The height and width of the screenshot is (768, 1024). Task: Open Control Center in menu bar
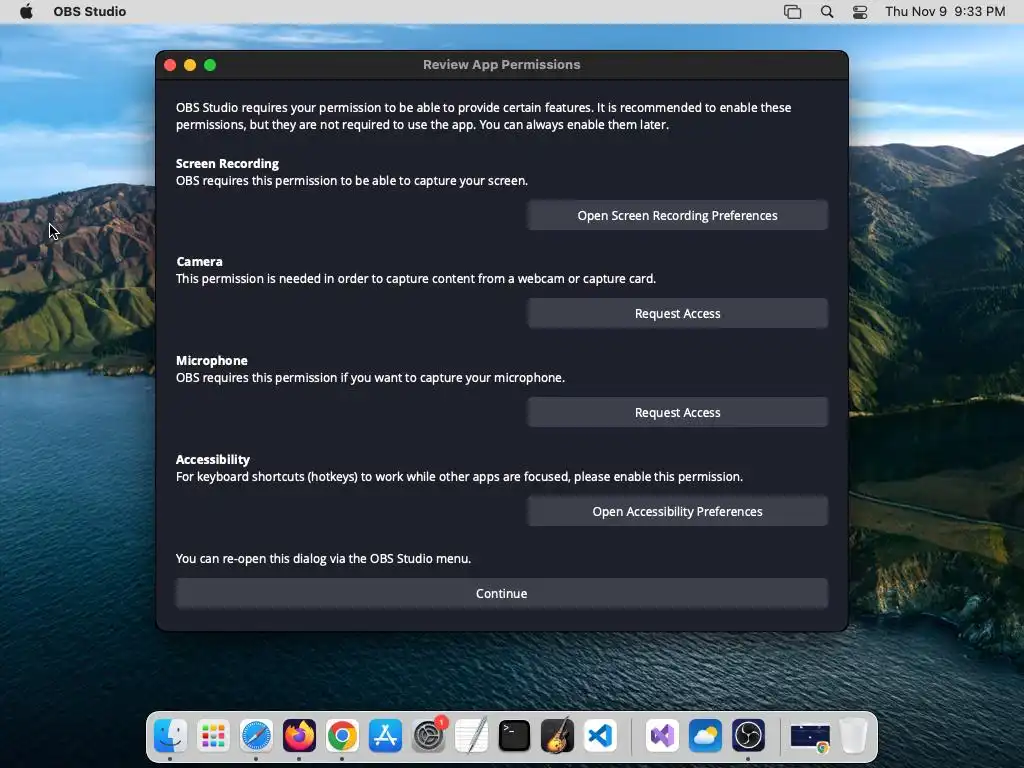860,11
